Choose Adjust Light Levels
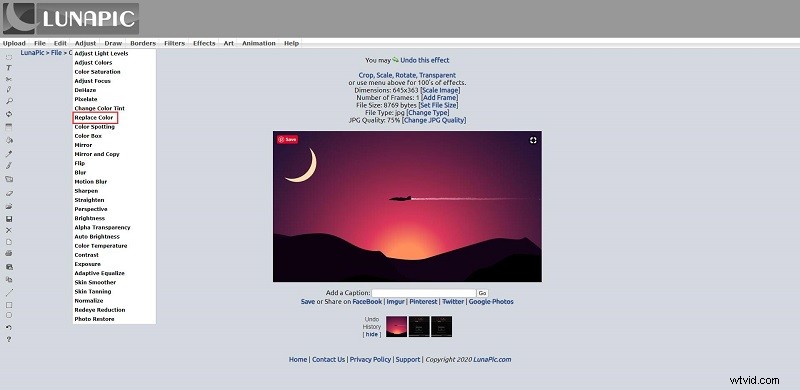This screenshot has width=800, height=390. [102, 54]
